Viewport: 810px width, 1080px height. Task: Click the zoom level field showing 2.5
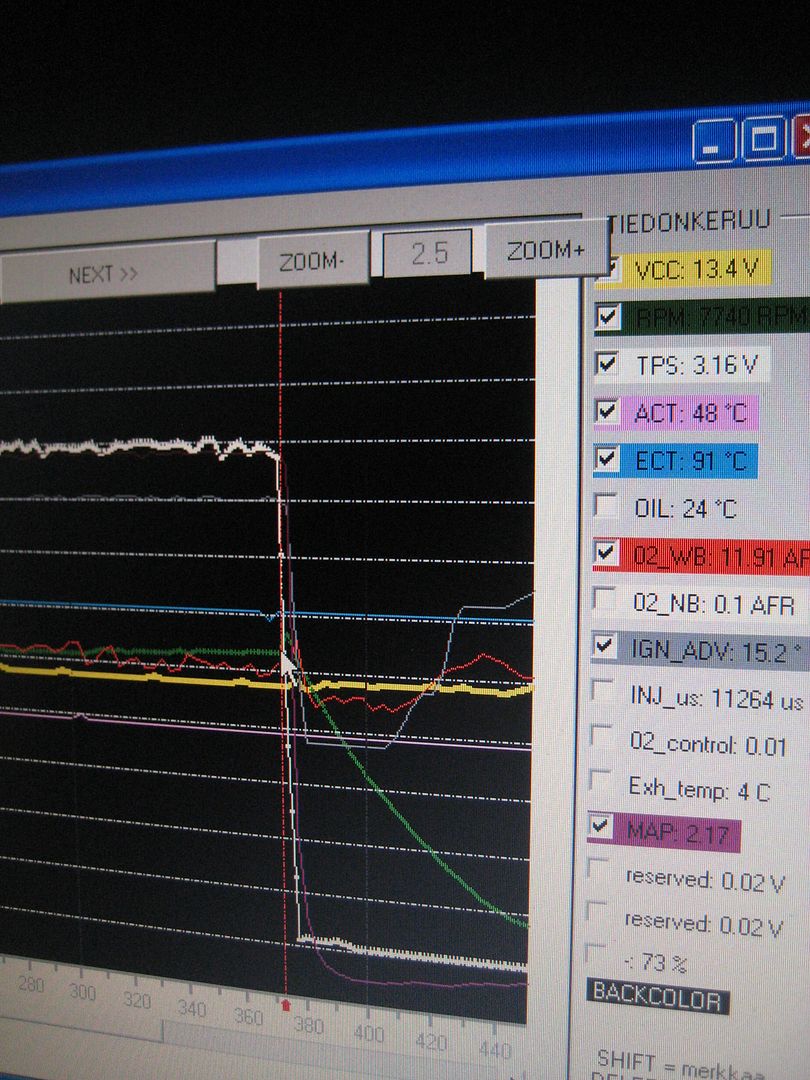coord(429,254)
